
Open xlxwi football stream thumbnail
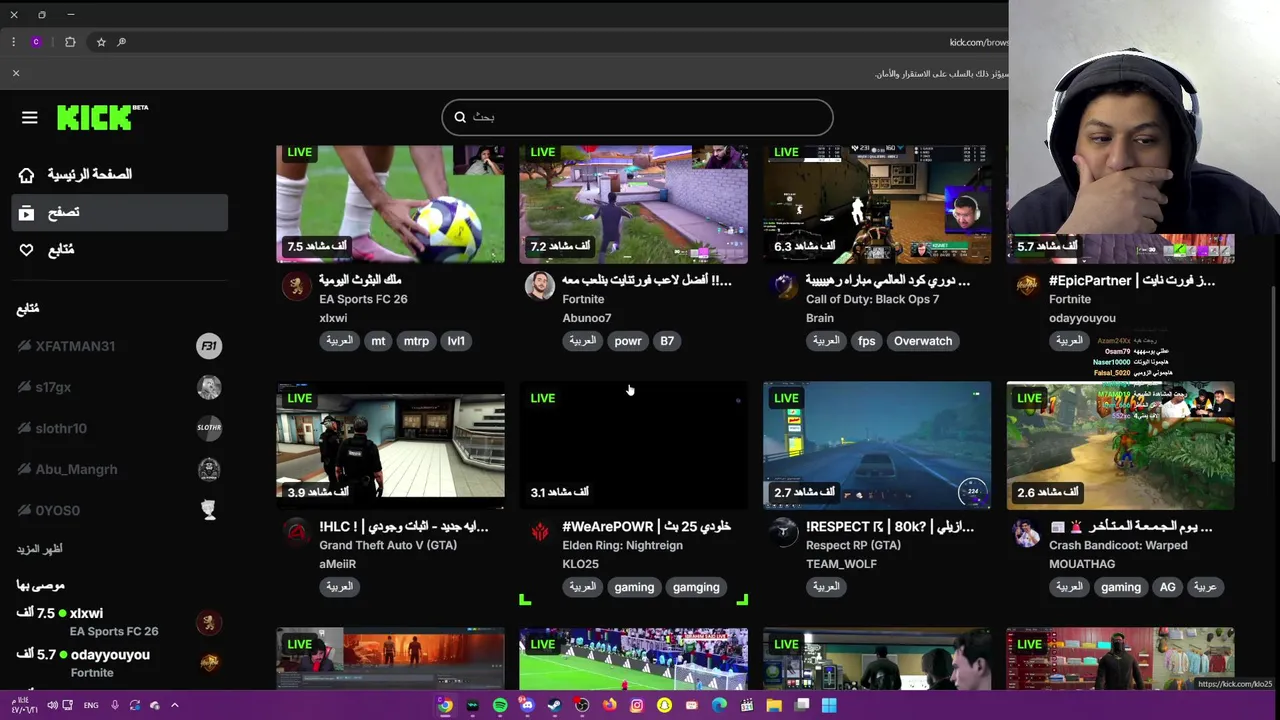point(390,204)
